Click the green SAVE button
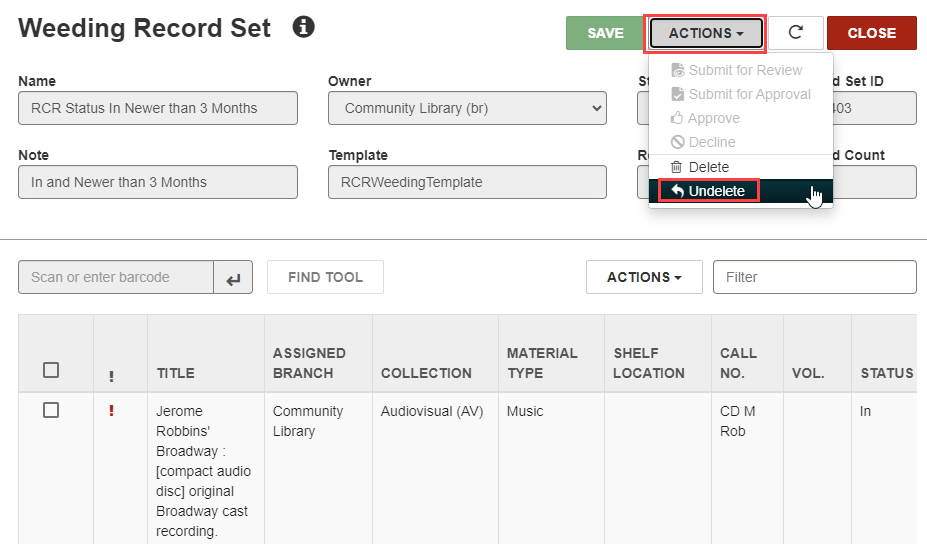927x544 pixels. (605, 33)
